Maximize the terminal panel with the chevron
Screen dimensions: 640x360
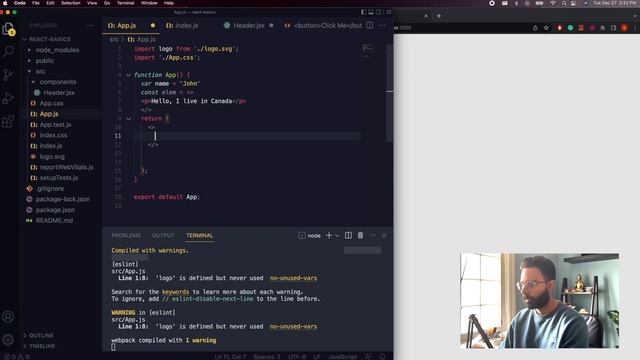(x=373, y=236)
